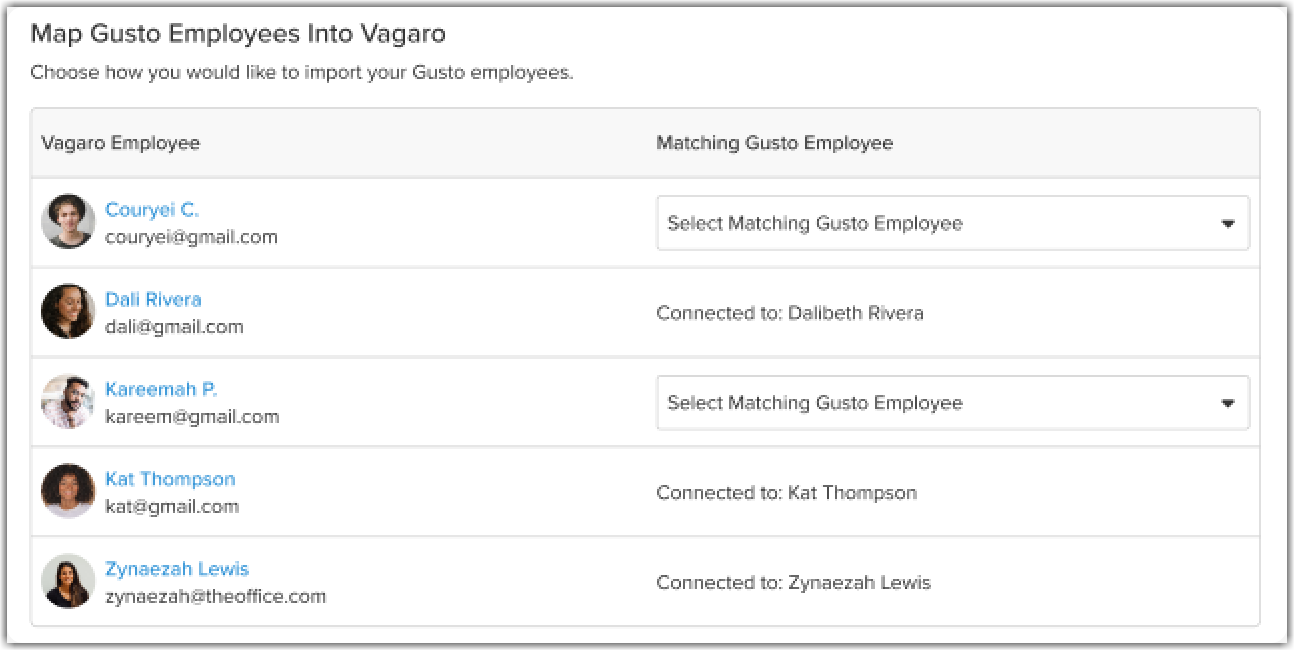This screenshot has width=1295, height=651.
Task: Click the Connected to: Kat Thompson text
Action: coord(786,492)
